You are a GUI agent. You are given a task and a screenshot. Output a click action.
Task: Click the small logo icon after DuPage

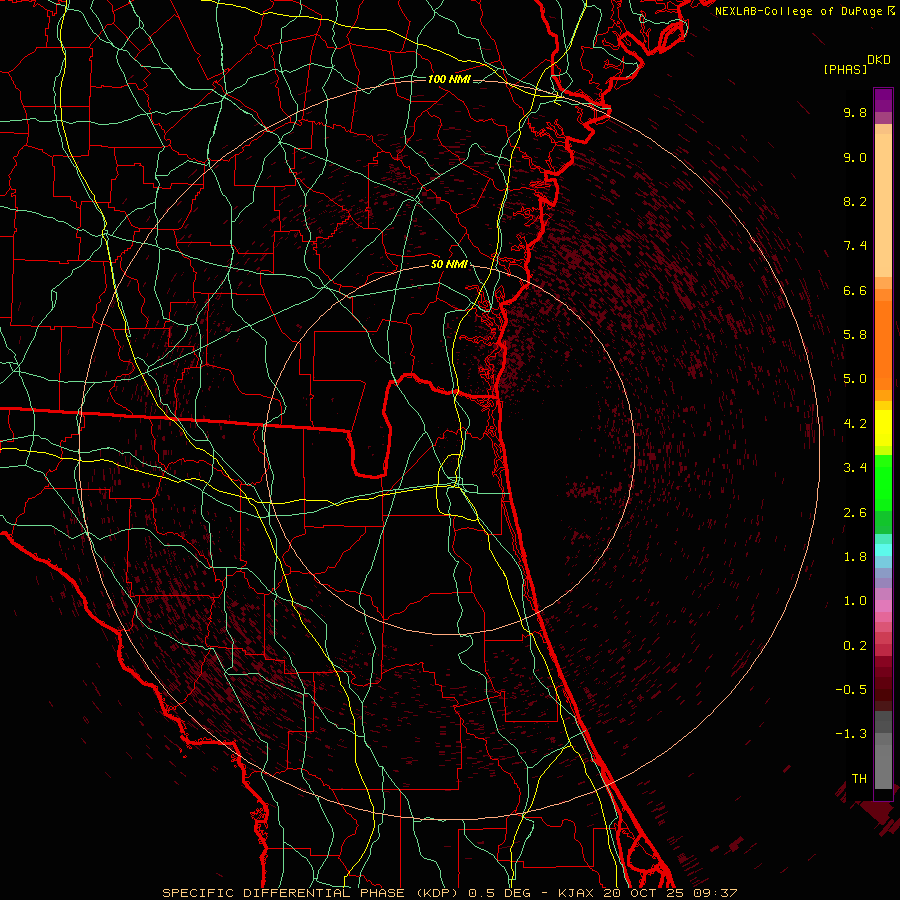click(x=891, y=10)
